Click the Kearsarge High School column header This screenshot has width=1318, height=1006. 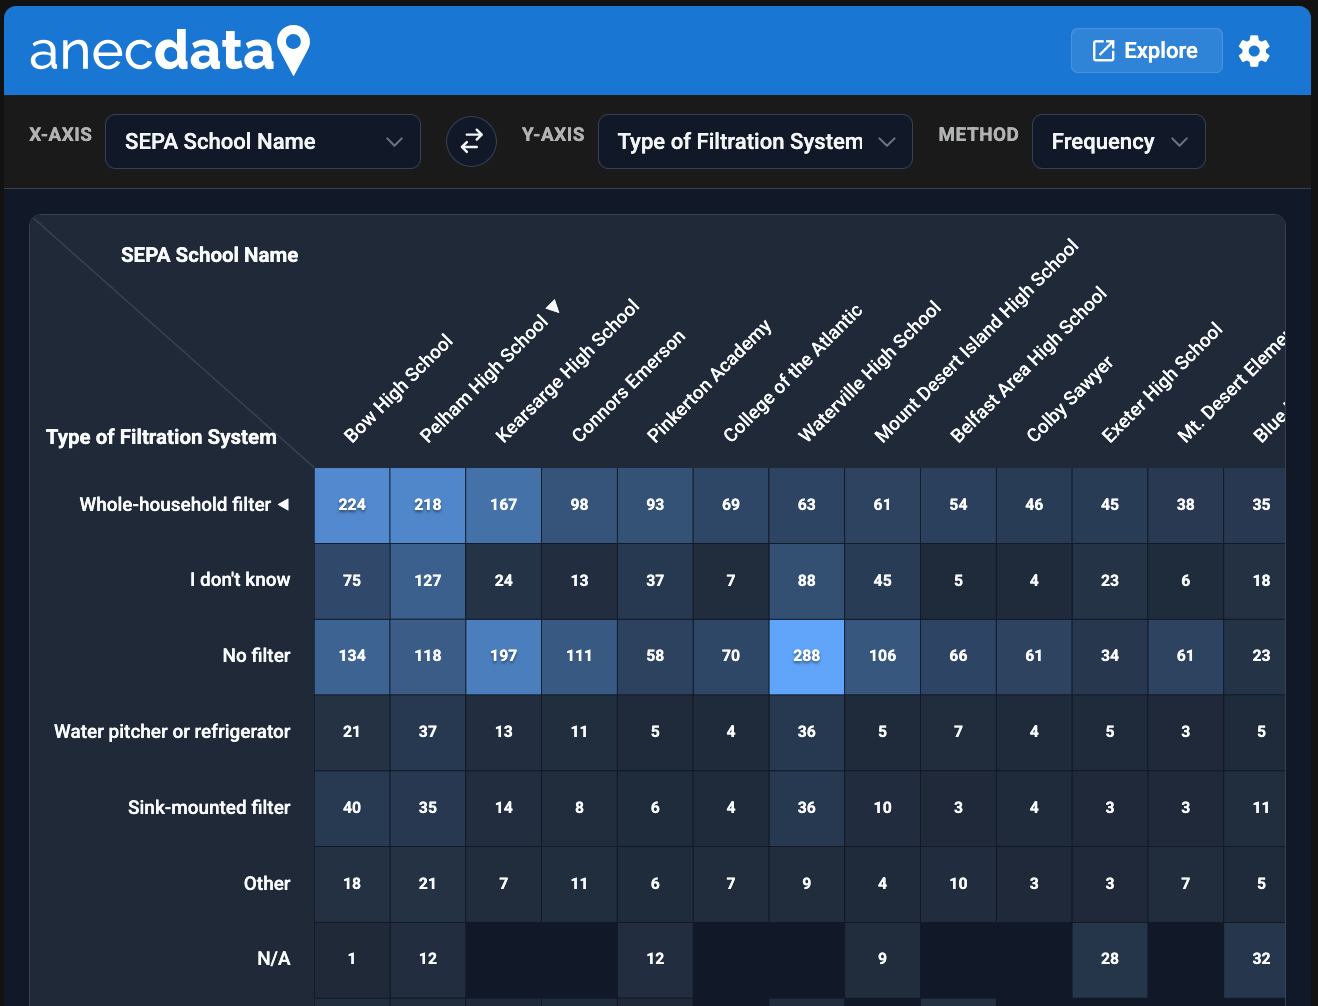coord(567,370)
